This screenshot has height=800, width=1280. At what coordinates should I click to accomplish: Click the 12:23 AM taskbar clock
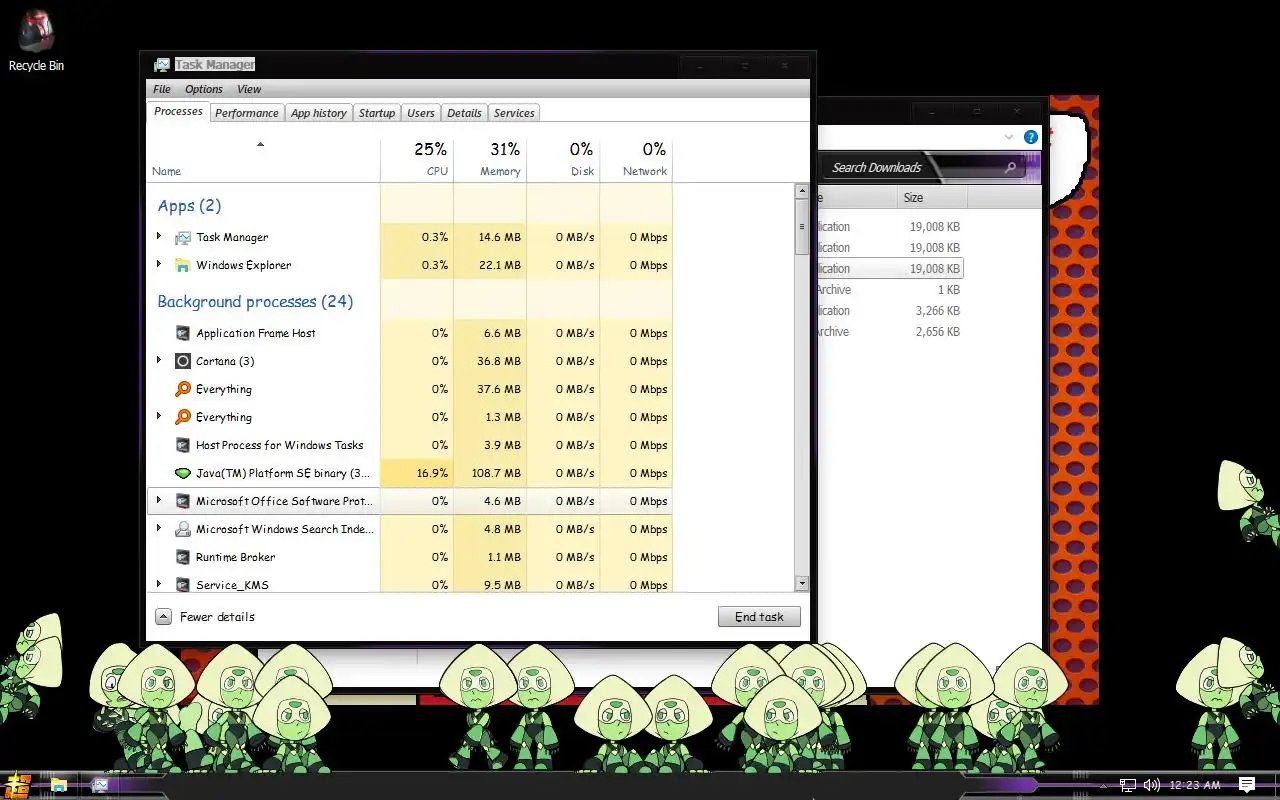(1194, 785)
